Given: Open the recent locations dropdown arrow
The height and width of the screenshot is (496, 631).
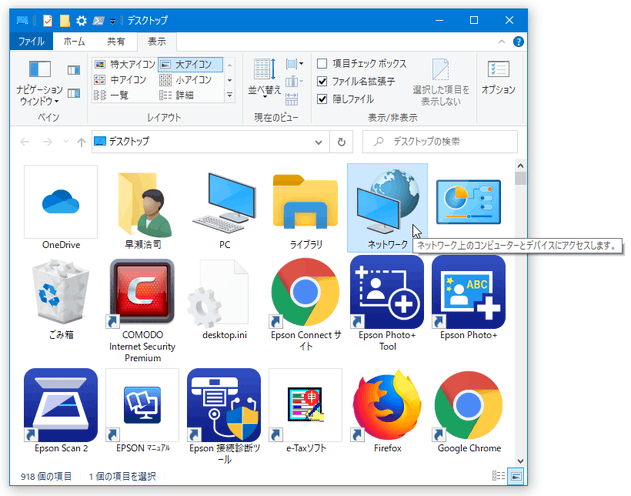Looking at the screenshot, I should click(x=66, y=142).
